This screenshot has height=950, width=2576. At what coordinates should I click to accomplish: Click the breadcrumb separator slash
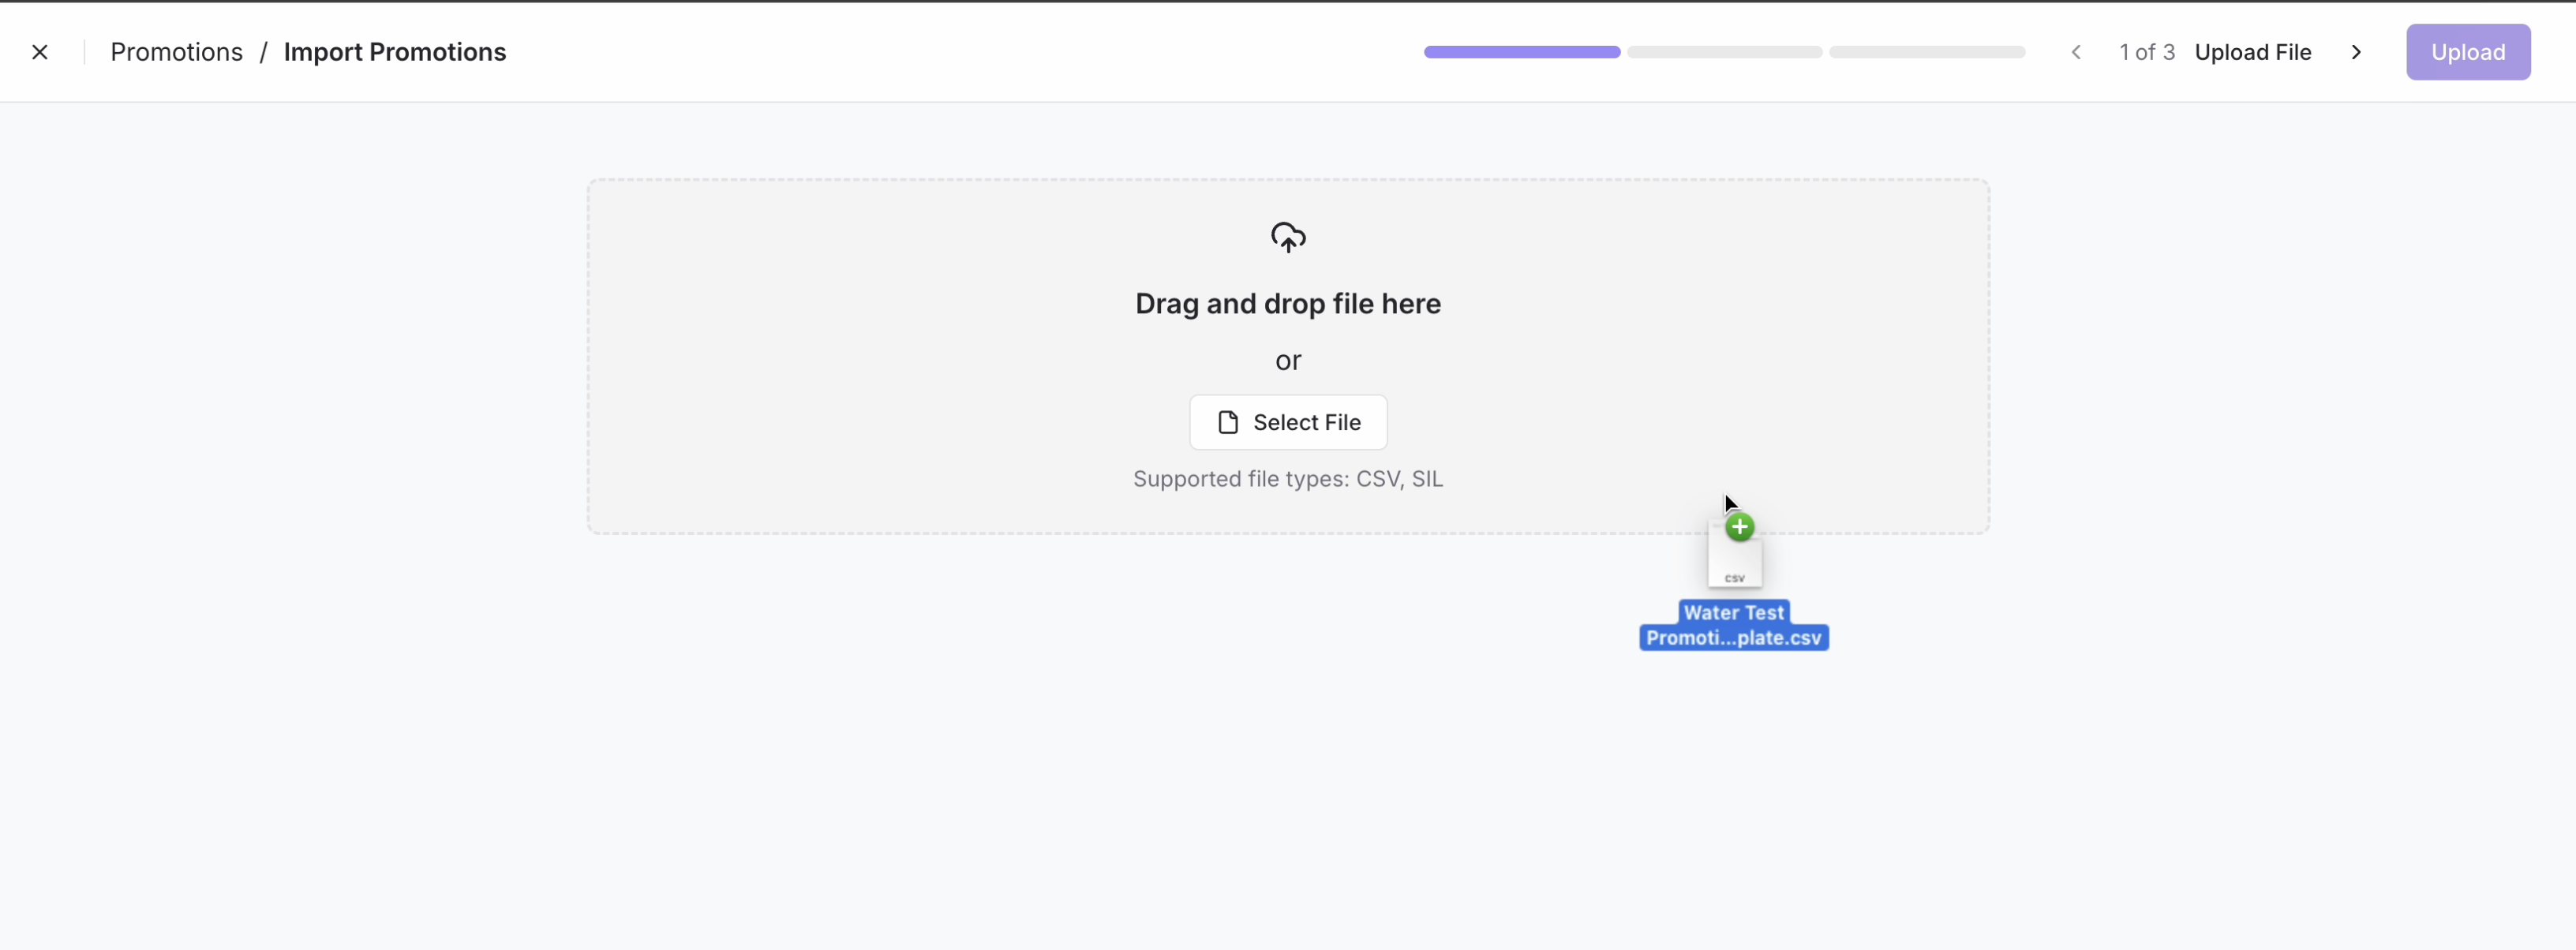pyautogui.click(x=264, y=51)
